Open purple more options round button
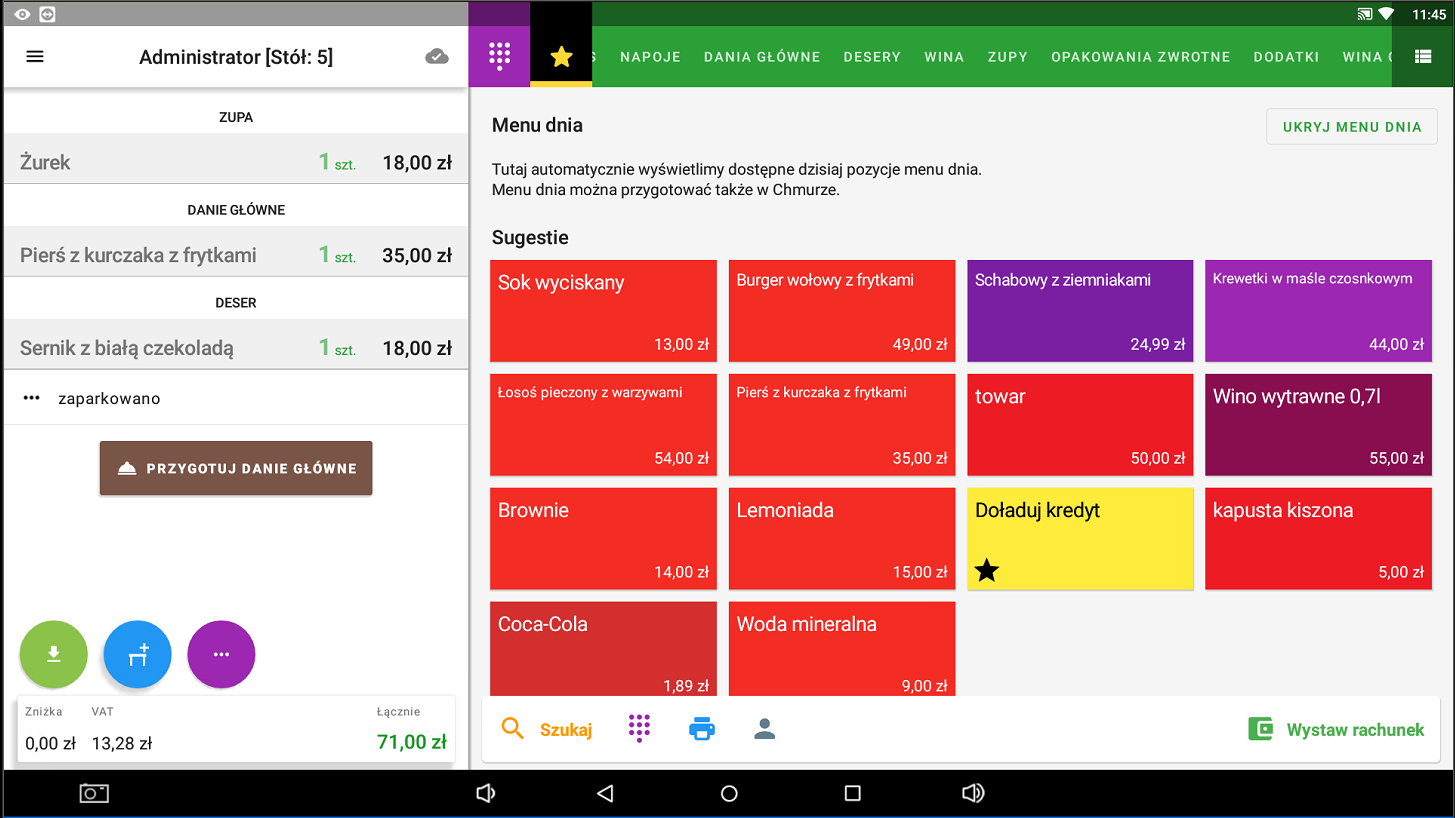Viewport: 1455px width, 818px height. pyautogui.click(x=221, y=654)
